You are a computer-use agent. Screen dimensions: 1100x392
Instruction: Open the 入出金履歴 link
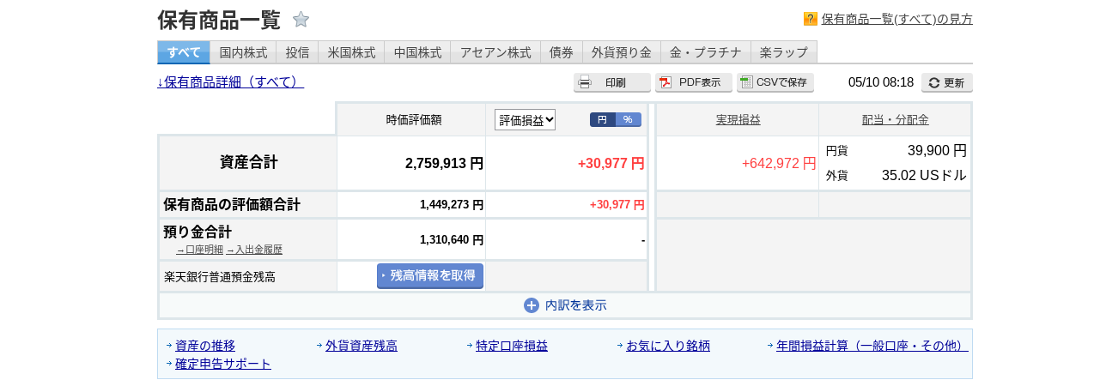254,250
